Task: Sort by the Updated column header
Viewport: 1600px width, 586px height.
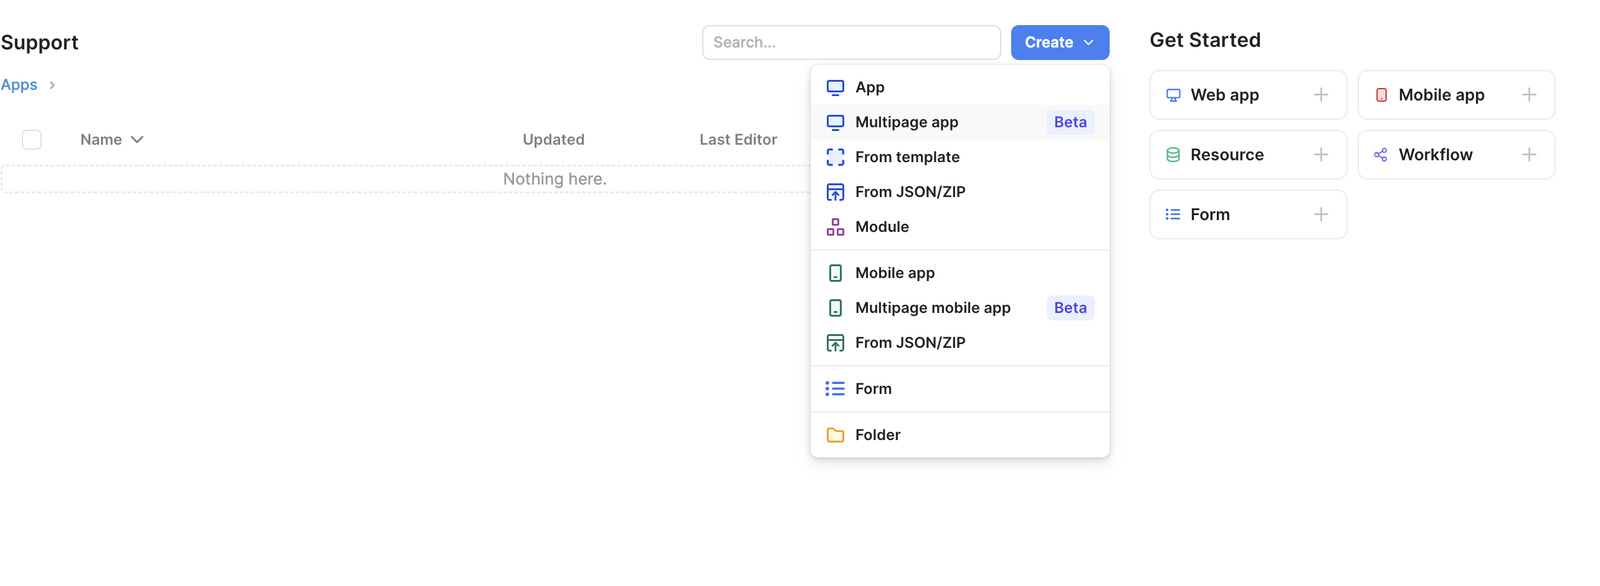Action: pyautogui.click(x=553, y=140)
